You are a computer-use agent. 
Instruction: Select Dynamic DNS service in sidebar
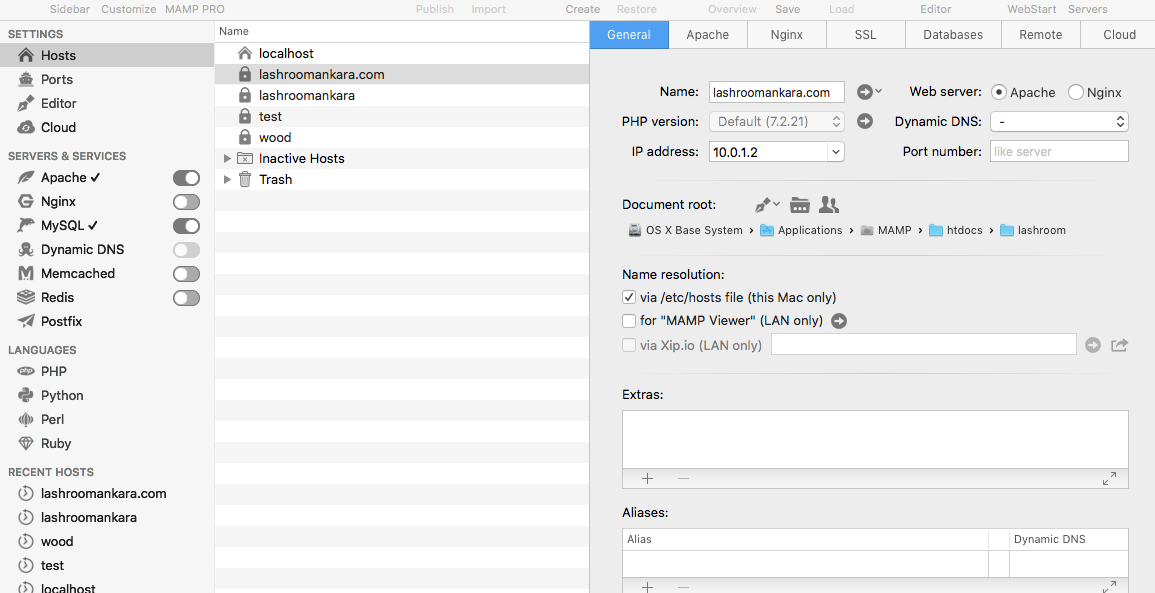[82, 250]
